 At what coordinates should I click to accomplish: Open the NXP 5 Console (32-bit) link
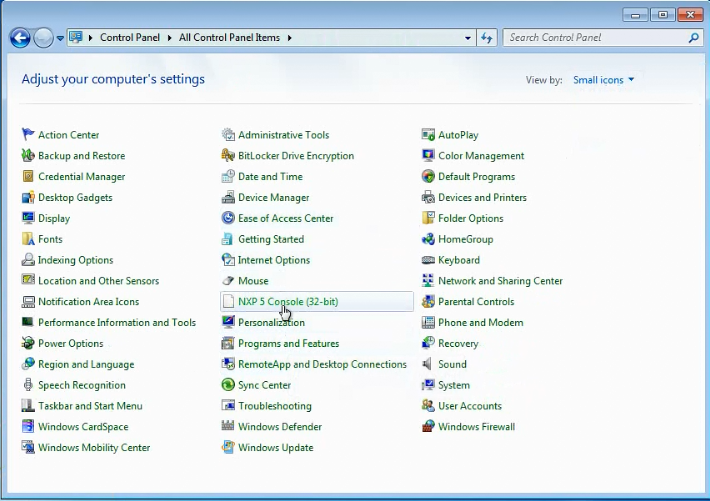coord(288,301)
